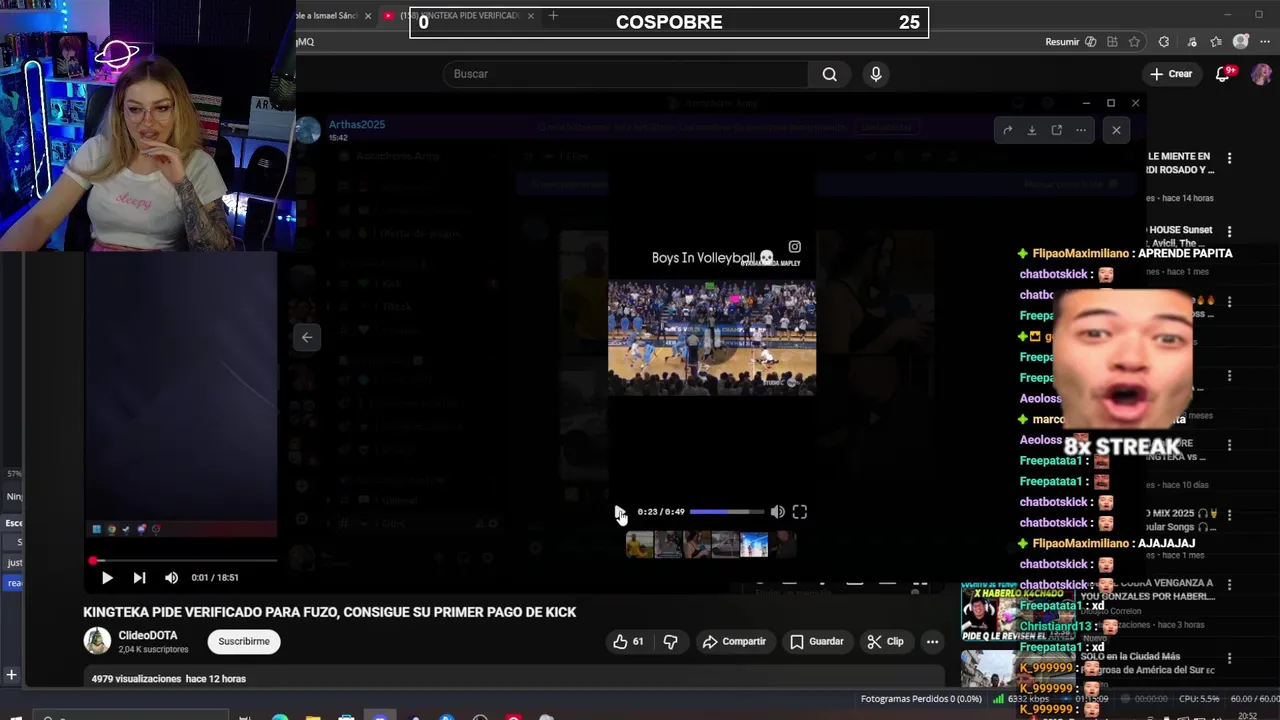Screen dimensions: 1280x720
Task: Enter fullscreen for the volleyball clip
Action: 800,512
